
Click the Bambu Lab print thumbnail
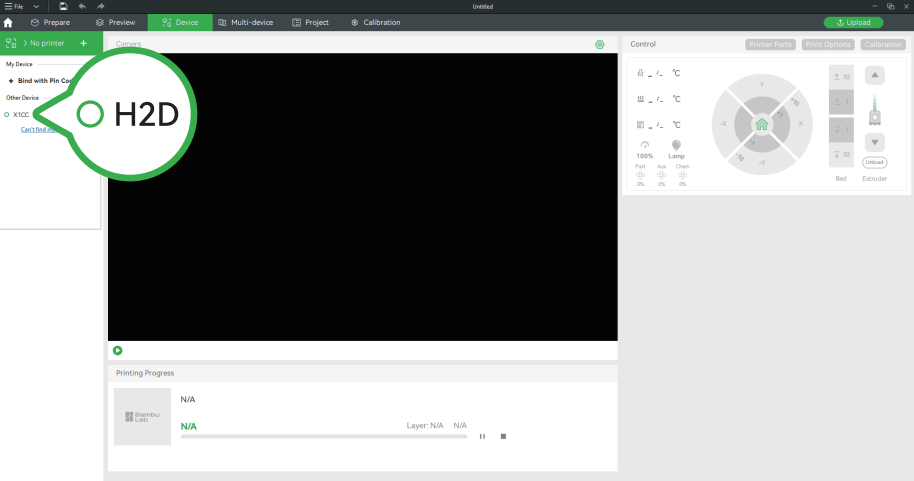click(x=142, y=417)
